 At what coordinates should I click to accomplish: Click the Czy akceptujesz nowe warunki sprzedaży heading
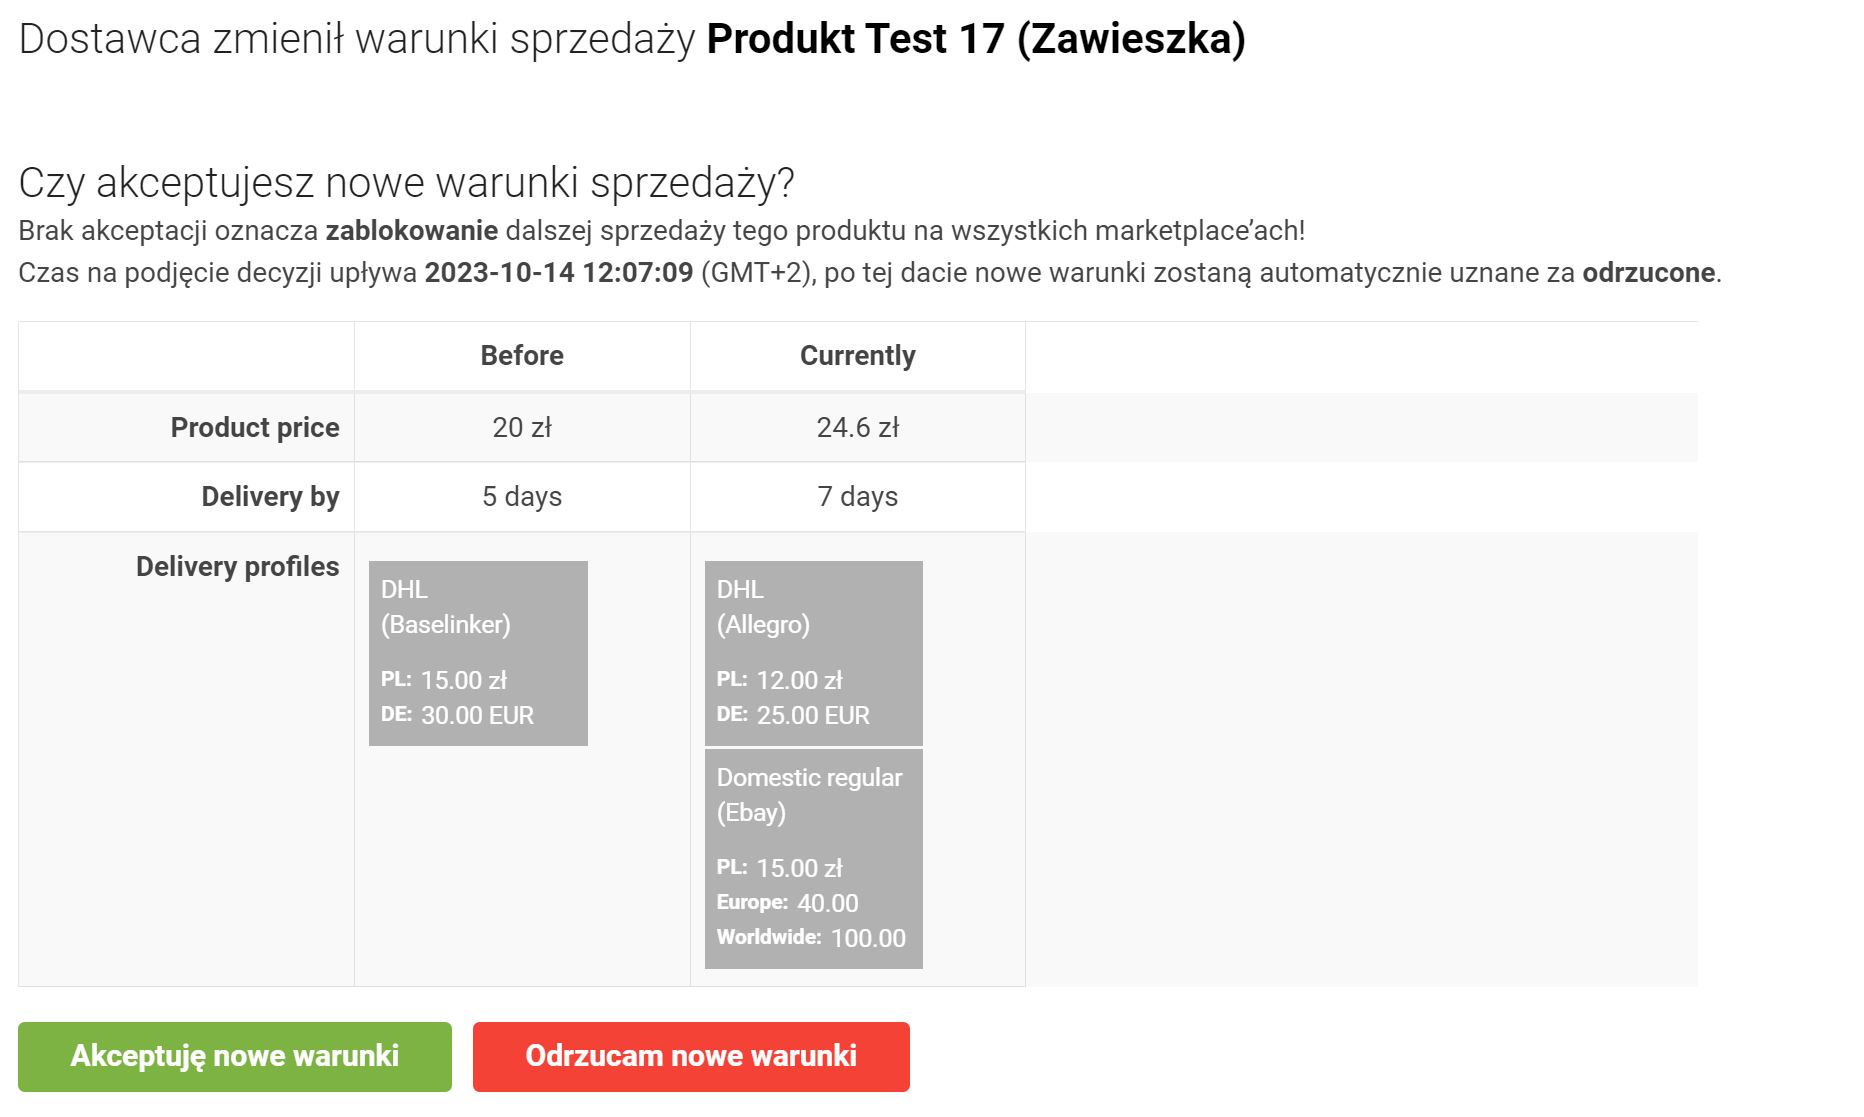pyautogui.click(x=406, y=184)
